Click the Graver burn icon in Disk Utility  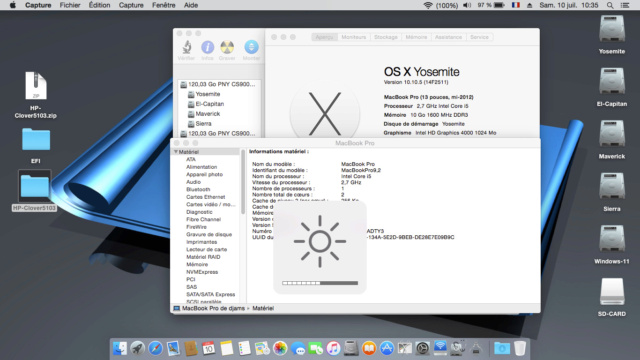tap(227, 47)
